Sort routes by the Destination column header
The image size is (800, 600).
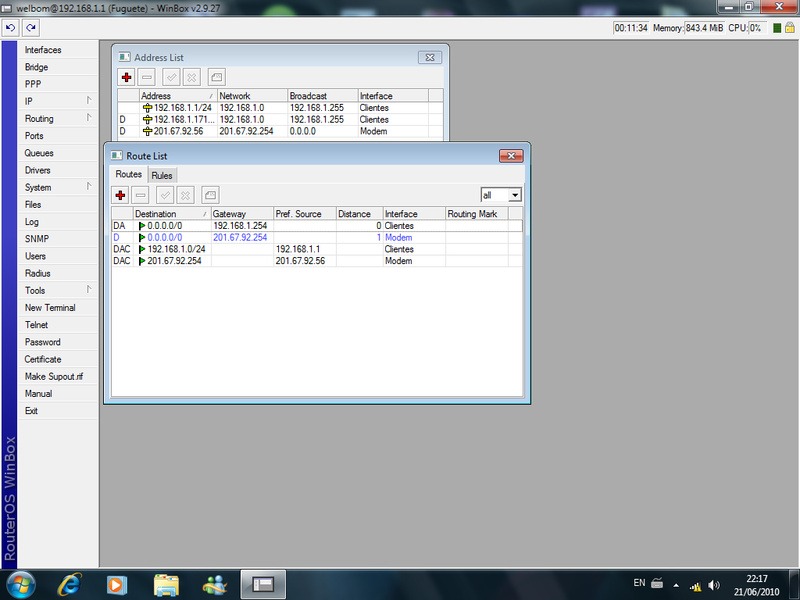pos(172,214)
